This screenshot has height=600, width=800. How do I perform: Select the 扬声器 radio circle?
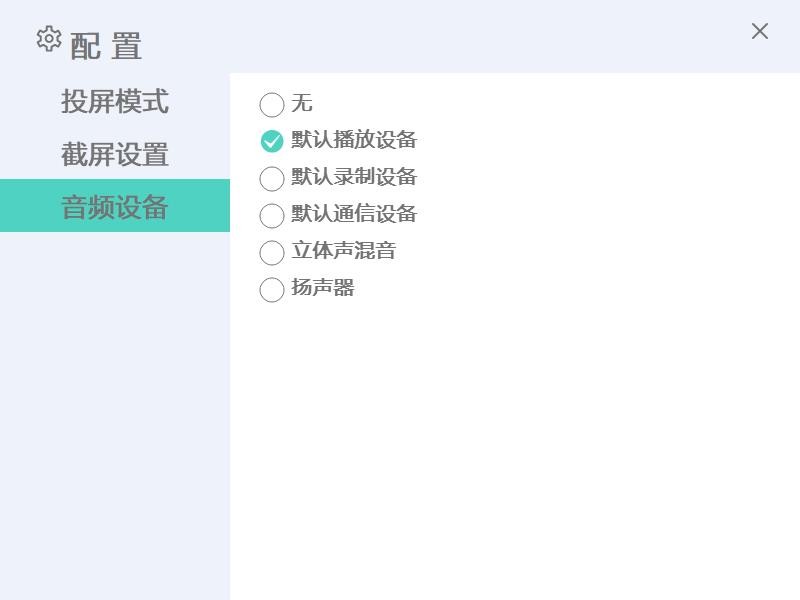272,289
